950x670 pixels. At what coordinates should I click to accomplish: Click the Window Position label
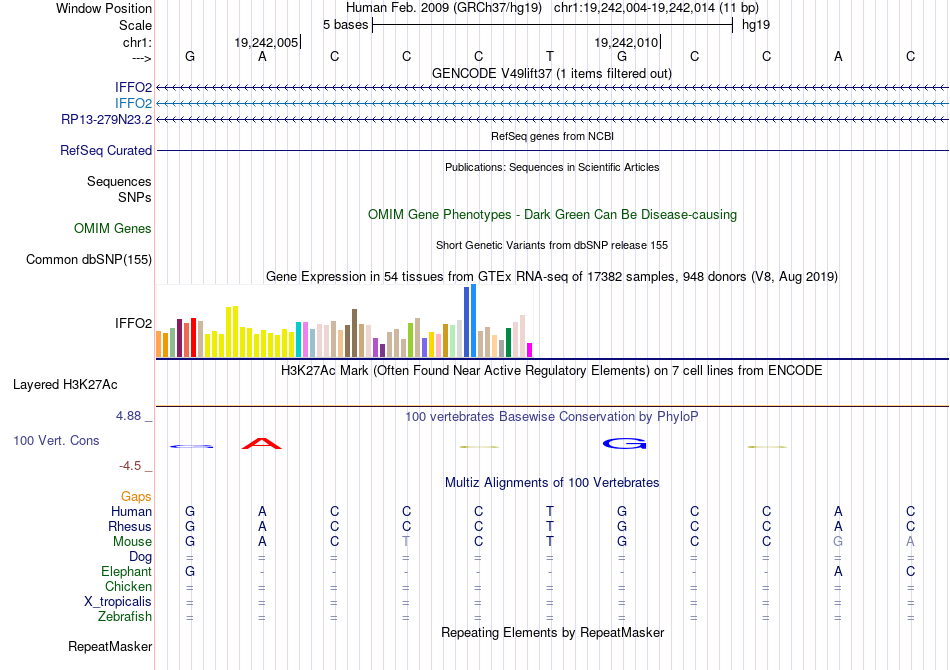coord(104,8)
